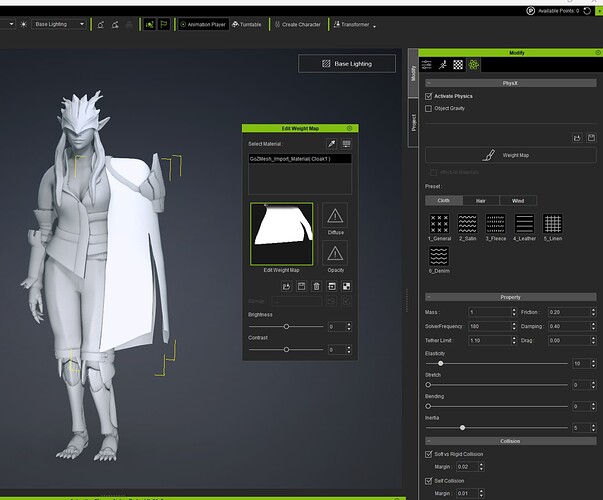Click the SolverFrequency stepper arrows
The image size is (603, 500).
514,326
